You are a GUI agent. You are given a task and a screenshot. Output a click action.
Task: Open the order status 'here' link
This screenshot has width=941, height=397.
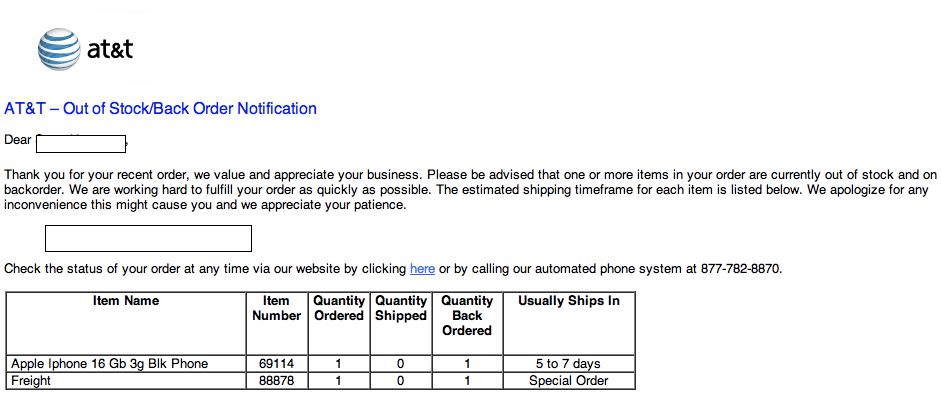(x=422, y=269)
